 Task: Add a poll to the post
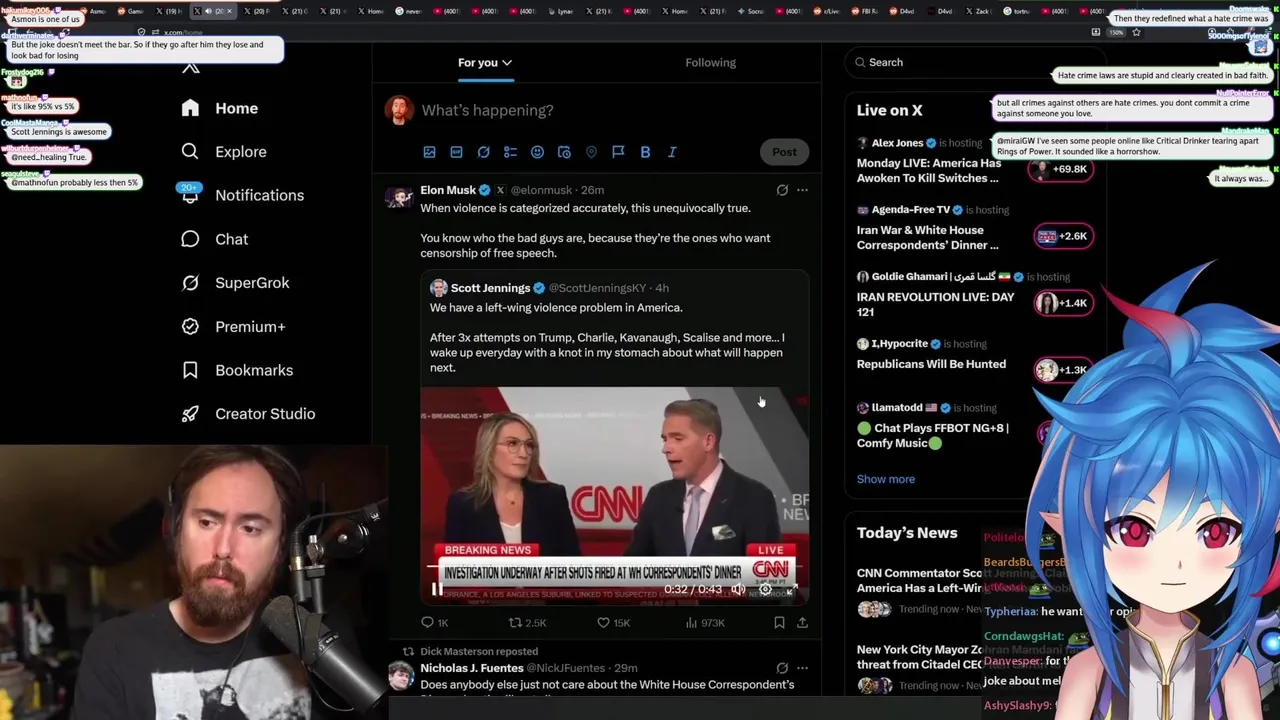[510, 152]
